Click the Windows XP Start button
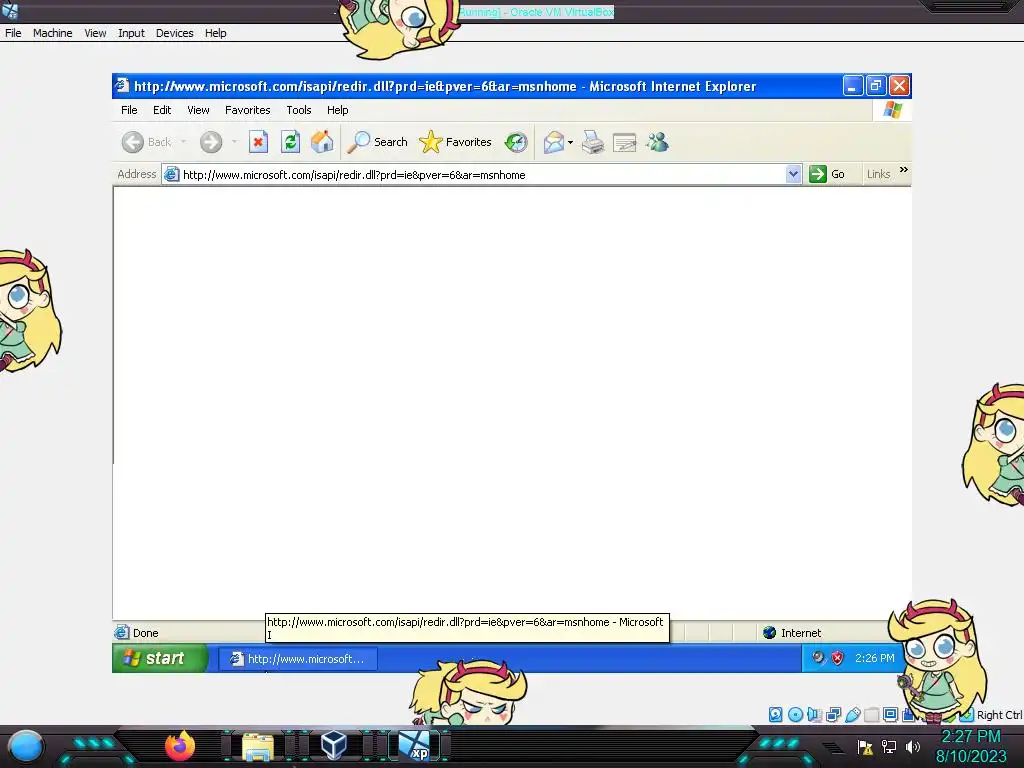The width and height of the screenshot is (1024, 768). (160, 658)
